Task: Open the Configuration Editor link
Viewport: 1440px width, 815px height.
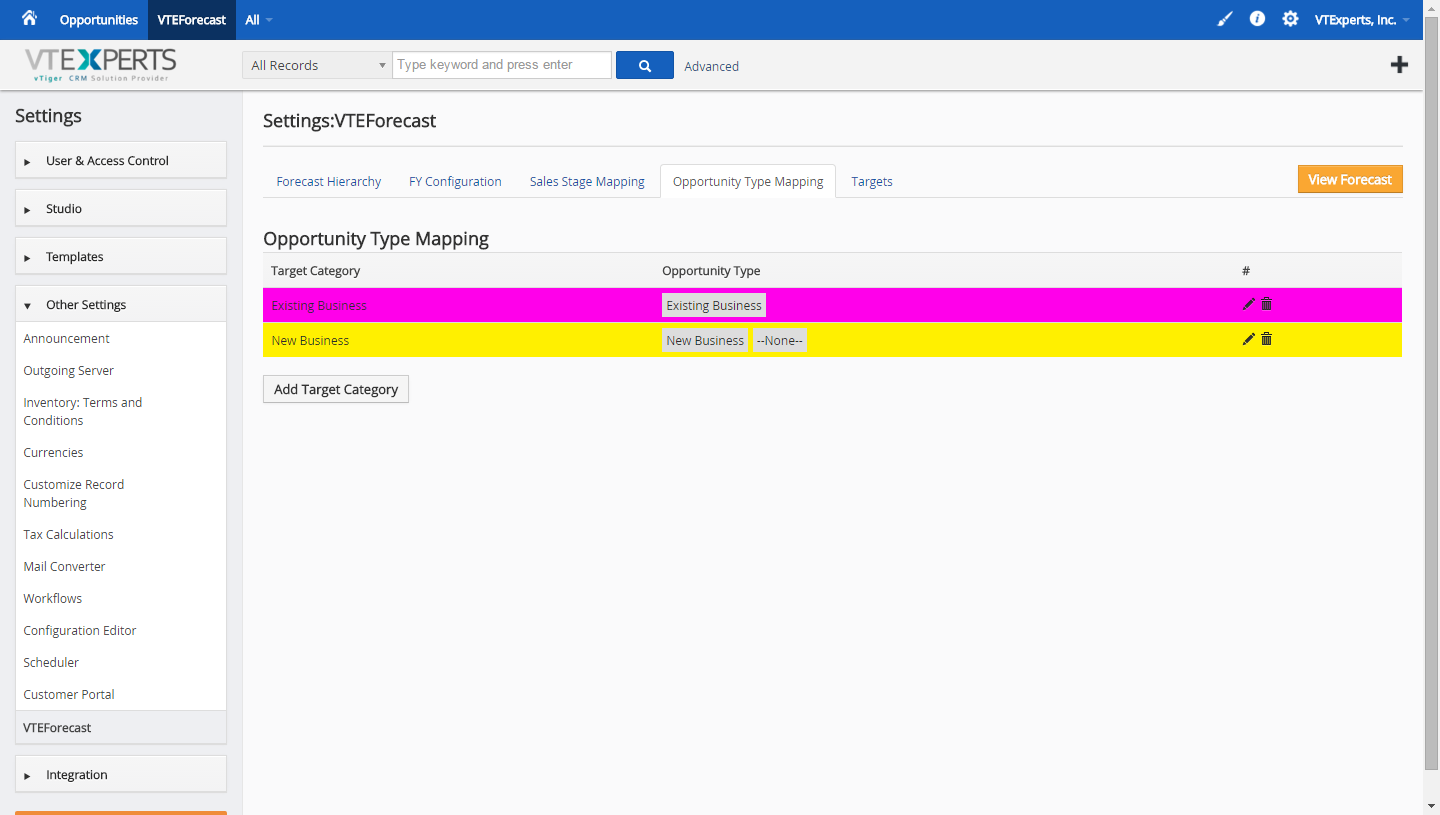Action: point(80,630)
